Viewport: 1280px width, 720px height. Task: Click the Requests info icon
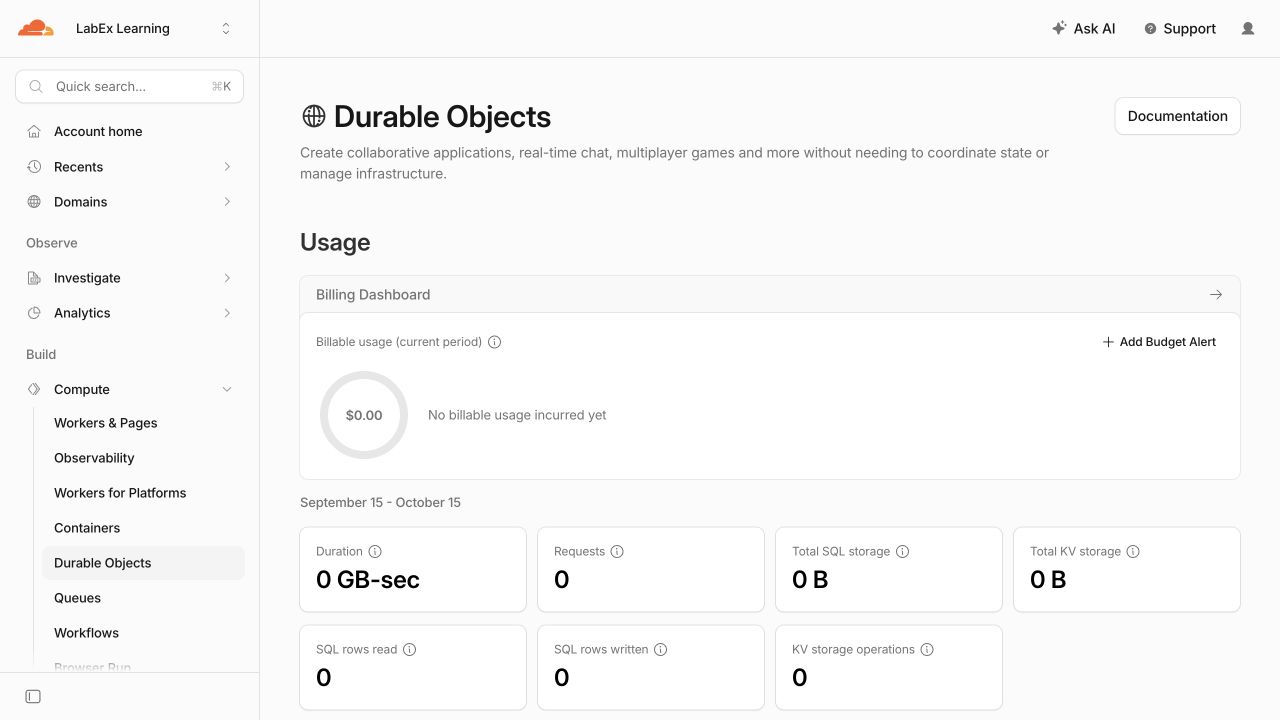tap(617, 552)
